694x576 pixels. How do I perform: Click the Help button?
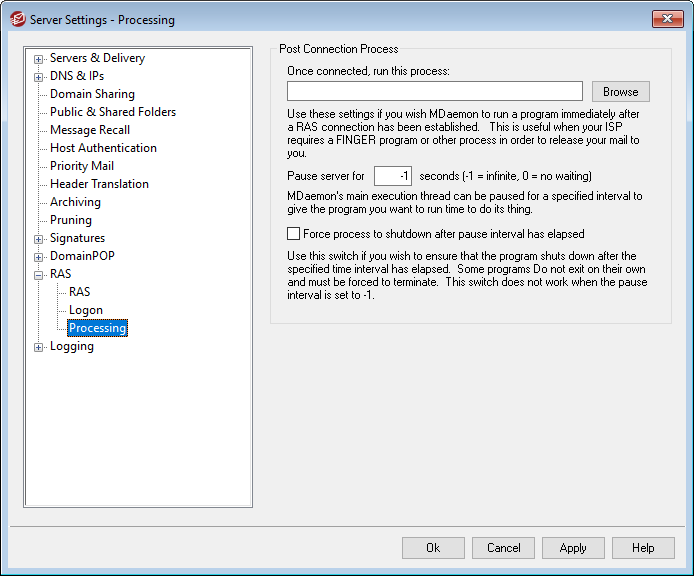coord(643,548)
